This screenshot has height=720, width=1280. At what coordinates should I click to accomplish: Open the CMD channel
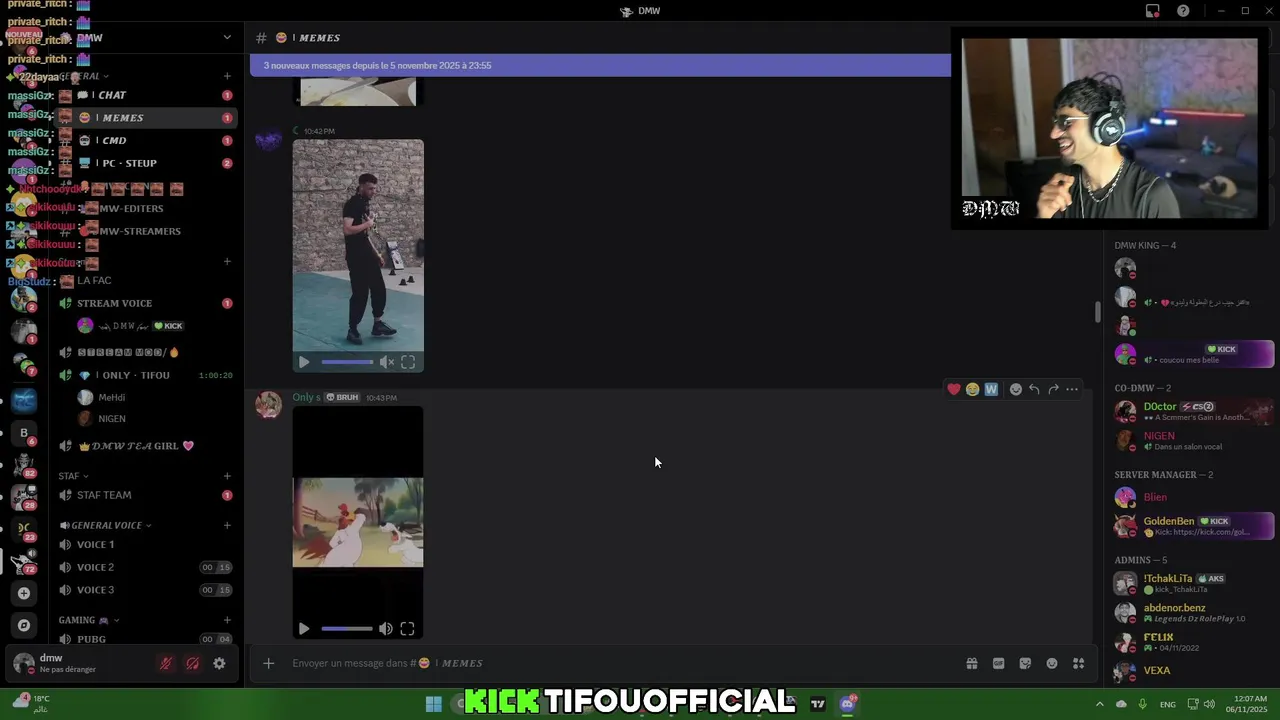point(147,140)
